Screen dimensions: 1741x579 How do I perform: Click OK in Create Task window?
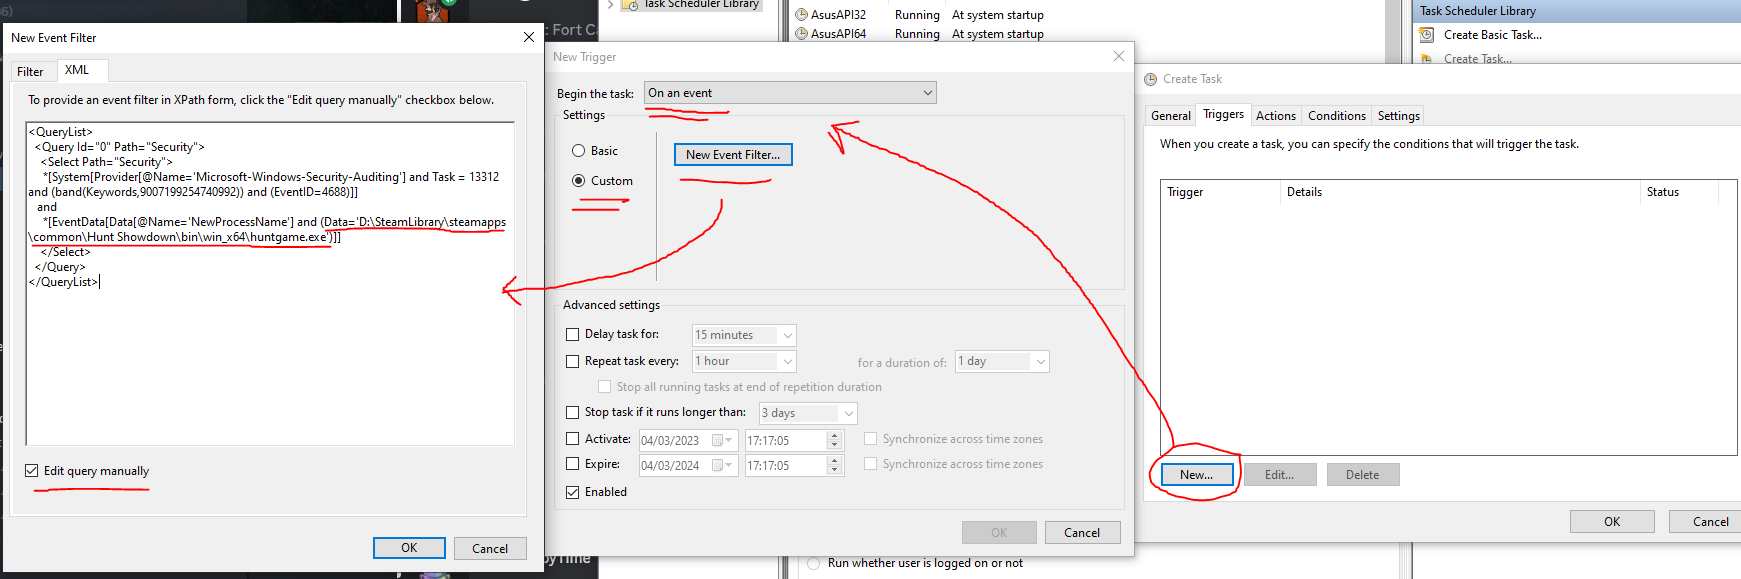(1612, 522)
